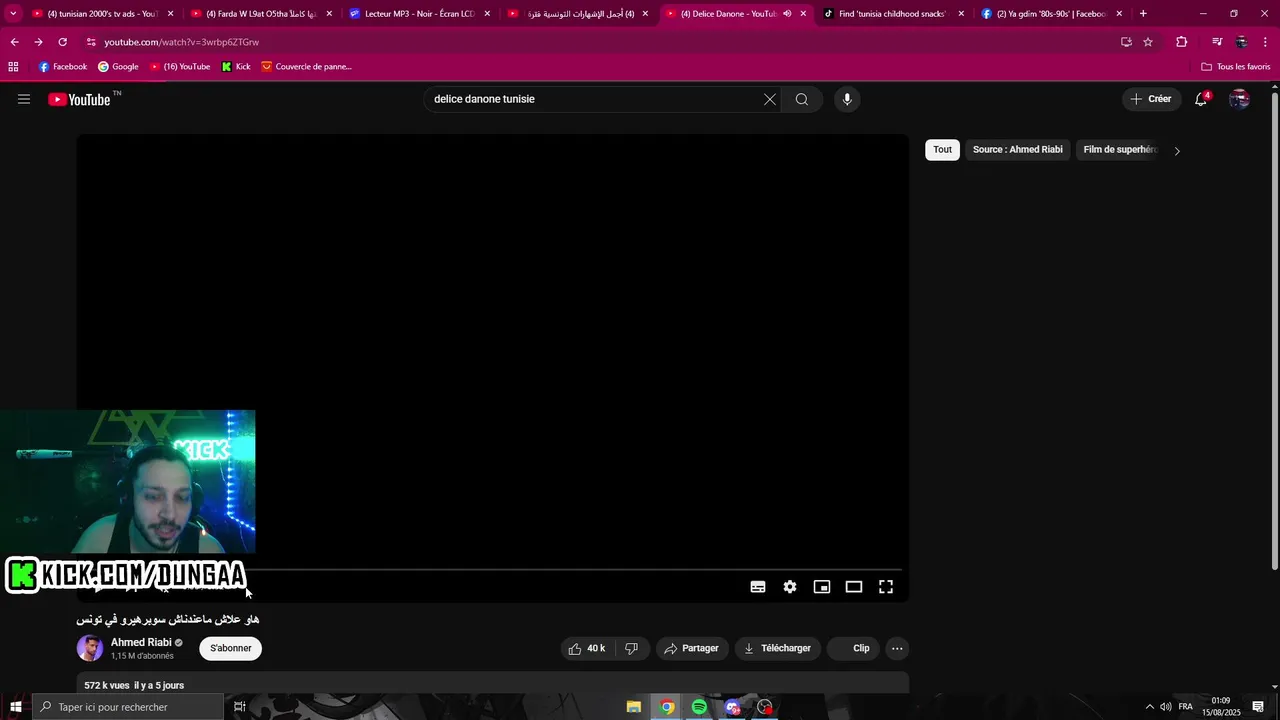This screenshot has width=1280, height=720.
Task: Open the Tous les favoris folder
Action: point(1236,67)
